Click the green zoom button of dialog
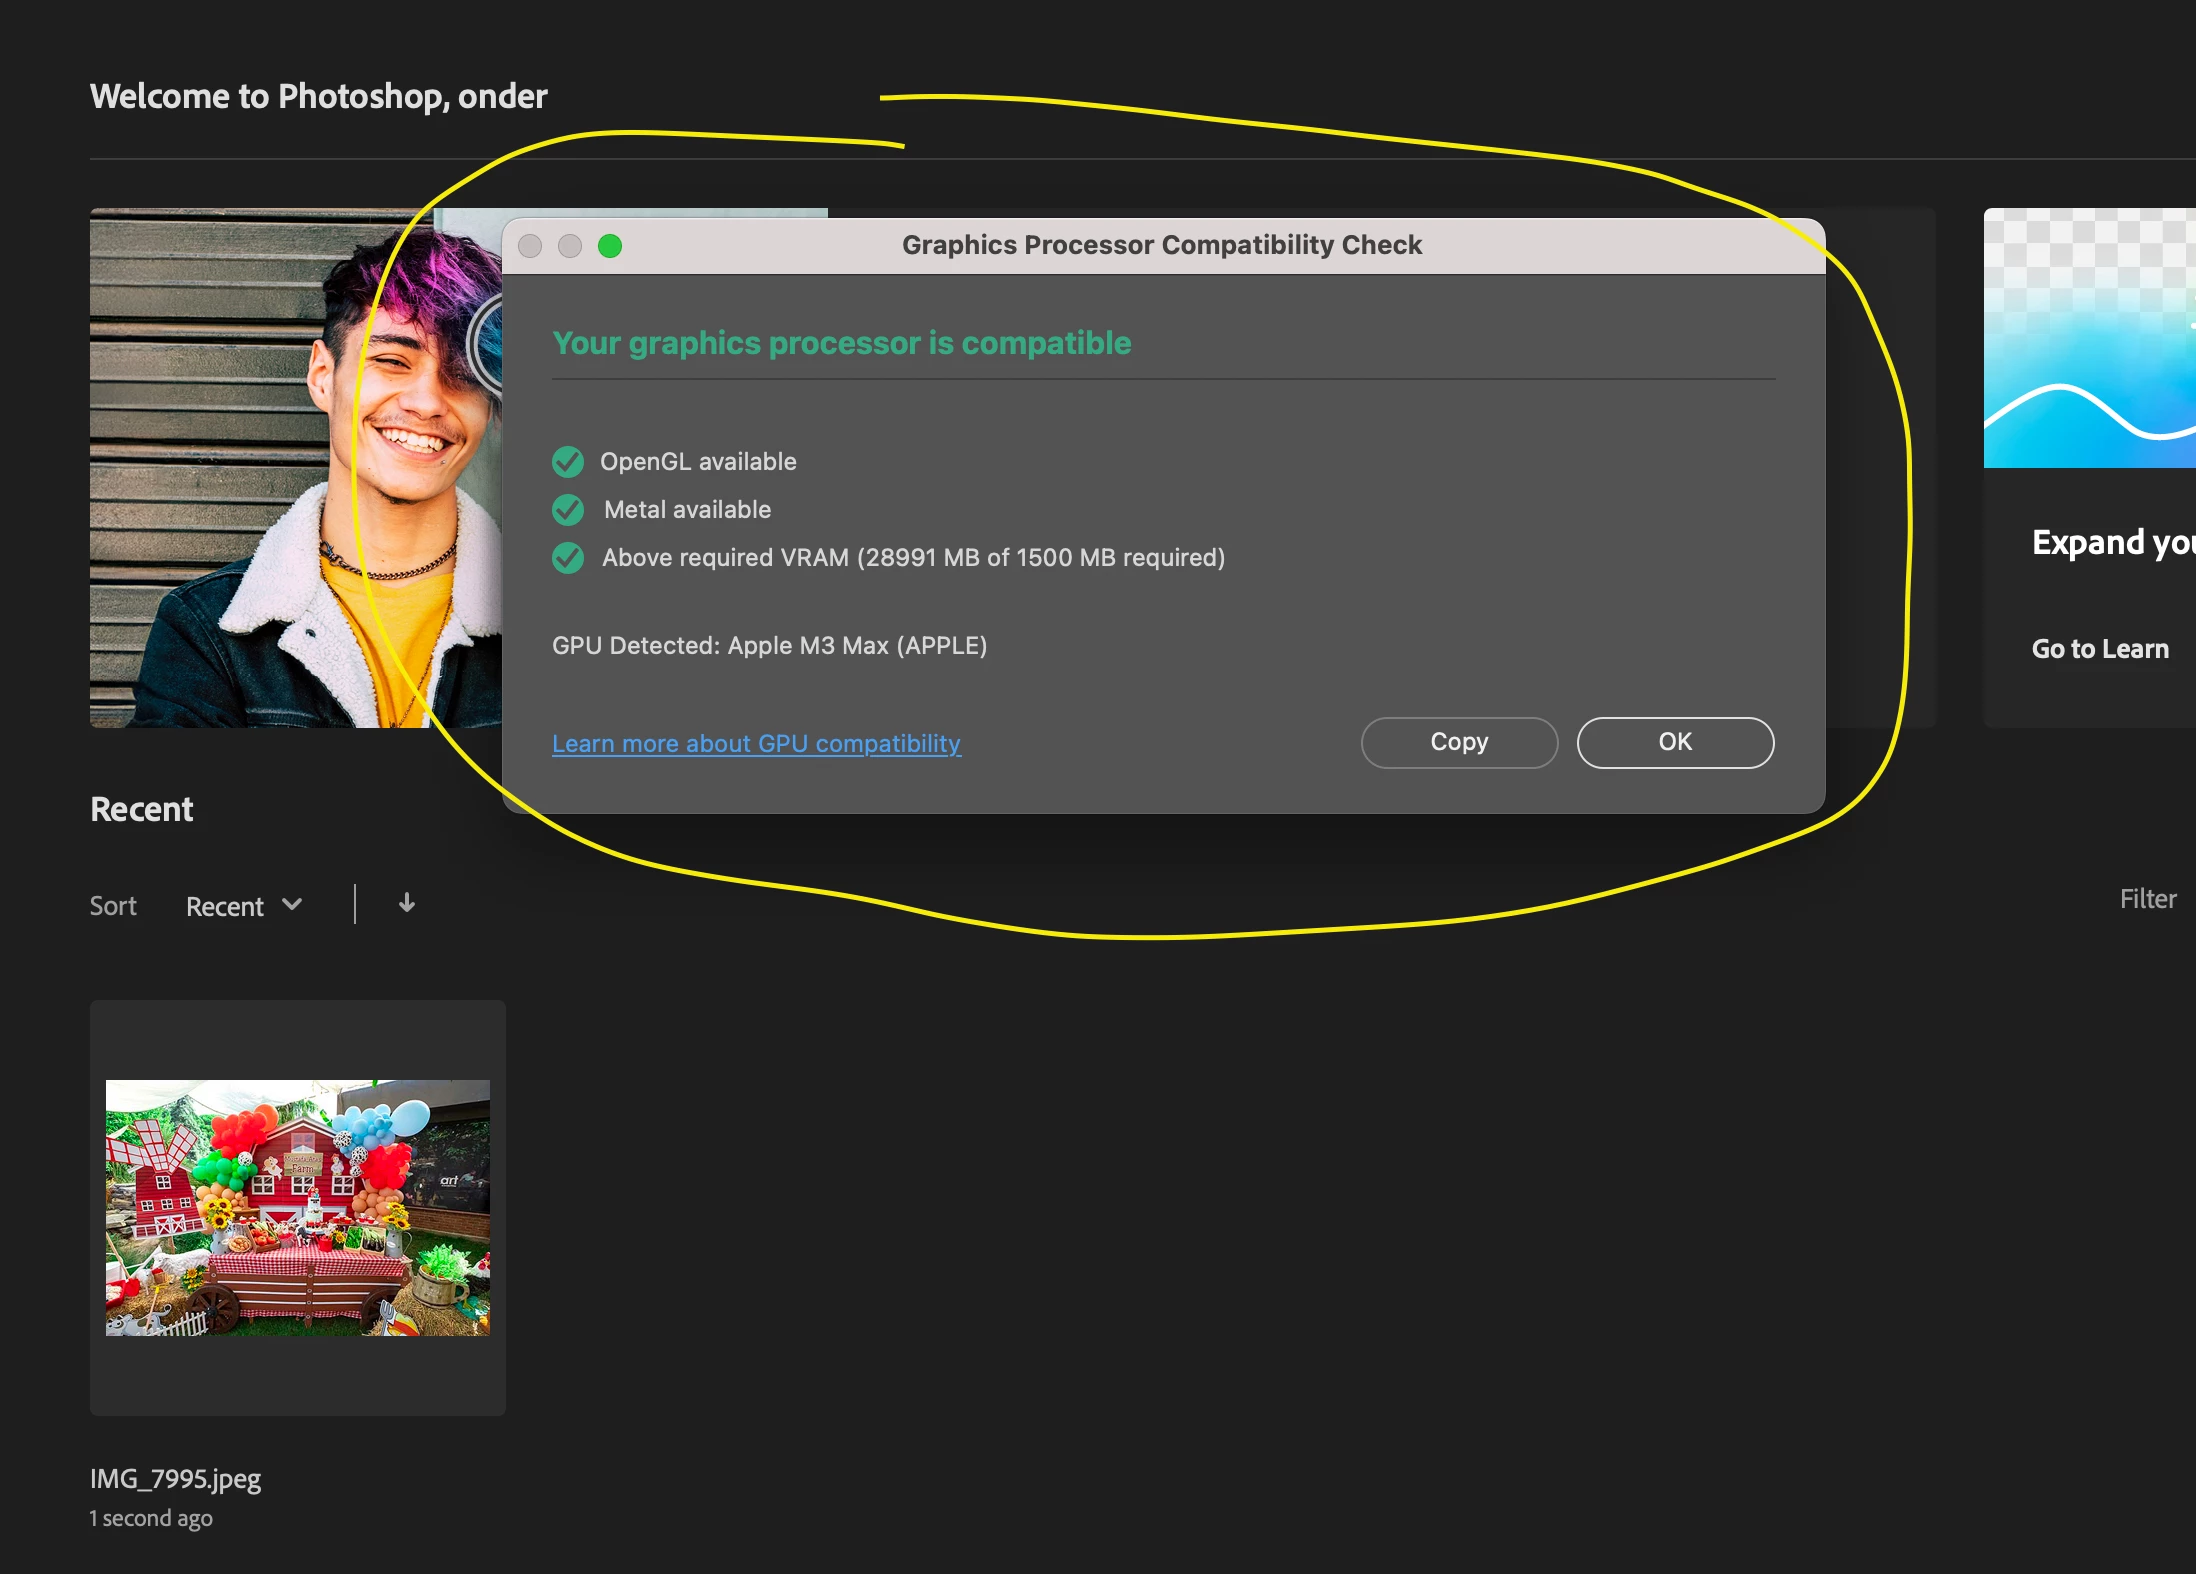 click(610, 246)
